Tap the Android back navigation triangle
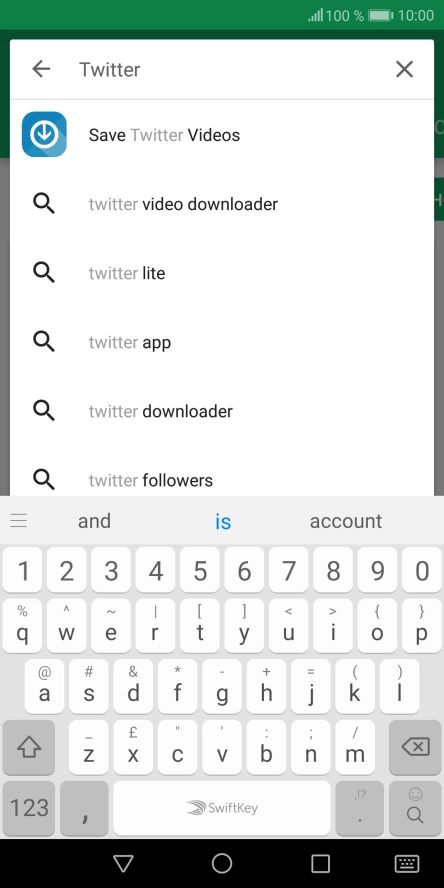 coord(123,863)
